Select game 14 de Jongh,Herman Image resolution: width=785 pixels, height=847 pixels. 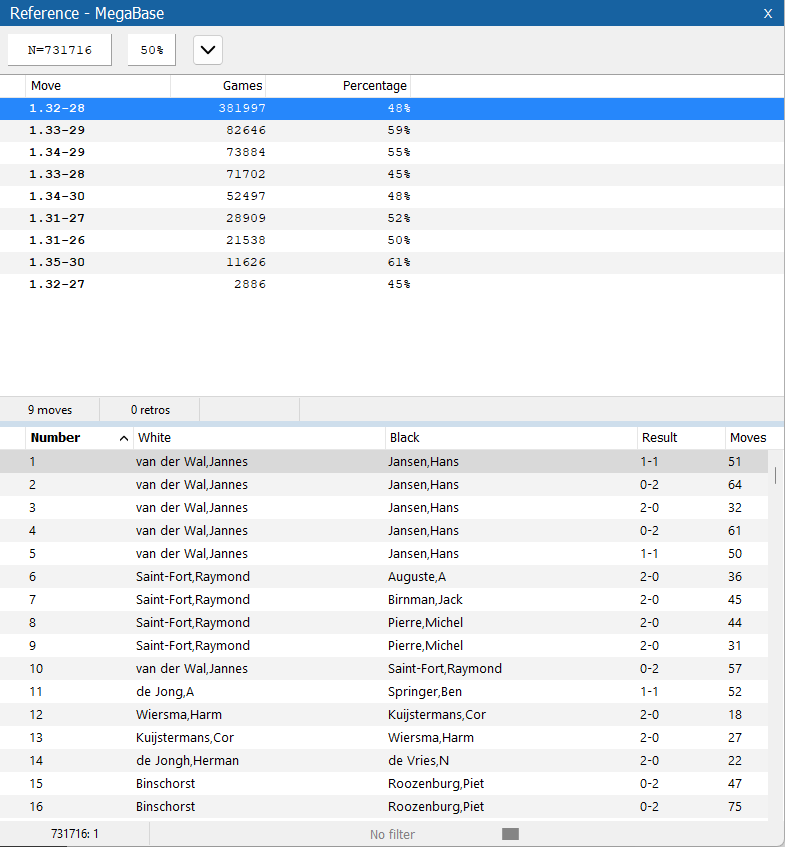[x=384, y=761]
